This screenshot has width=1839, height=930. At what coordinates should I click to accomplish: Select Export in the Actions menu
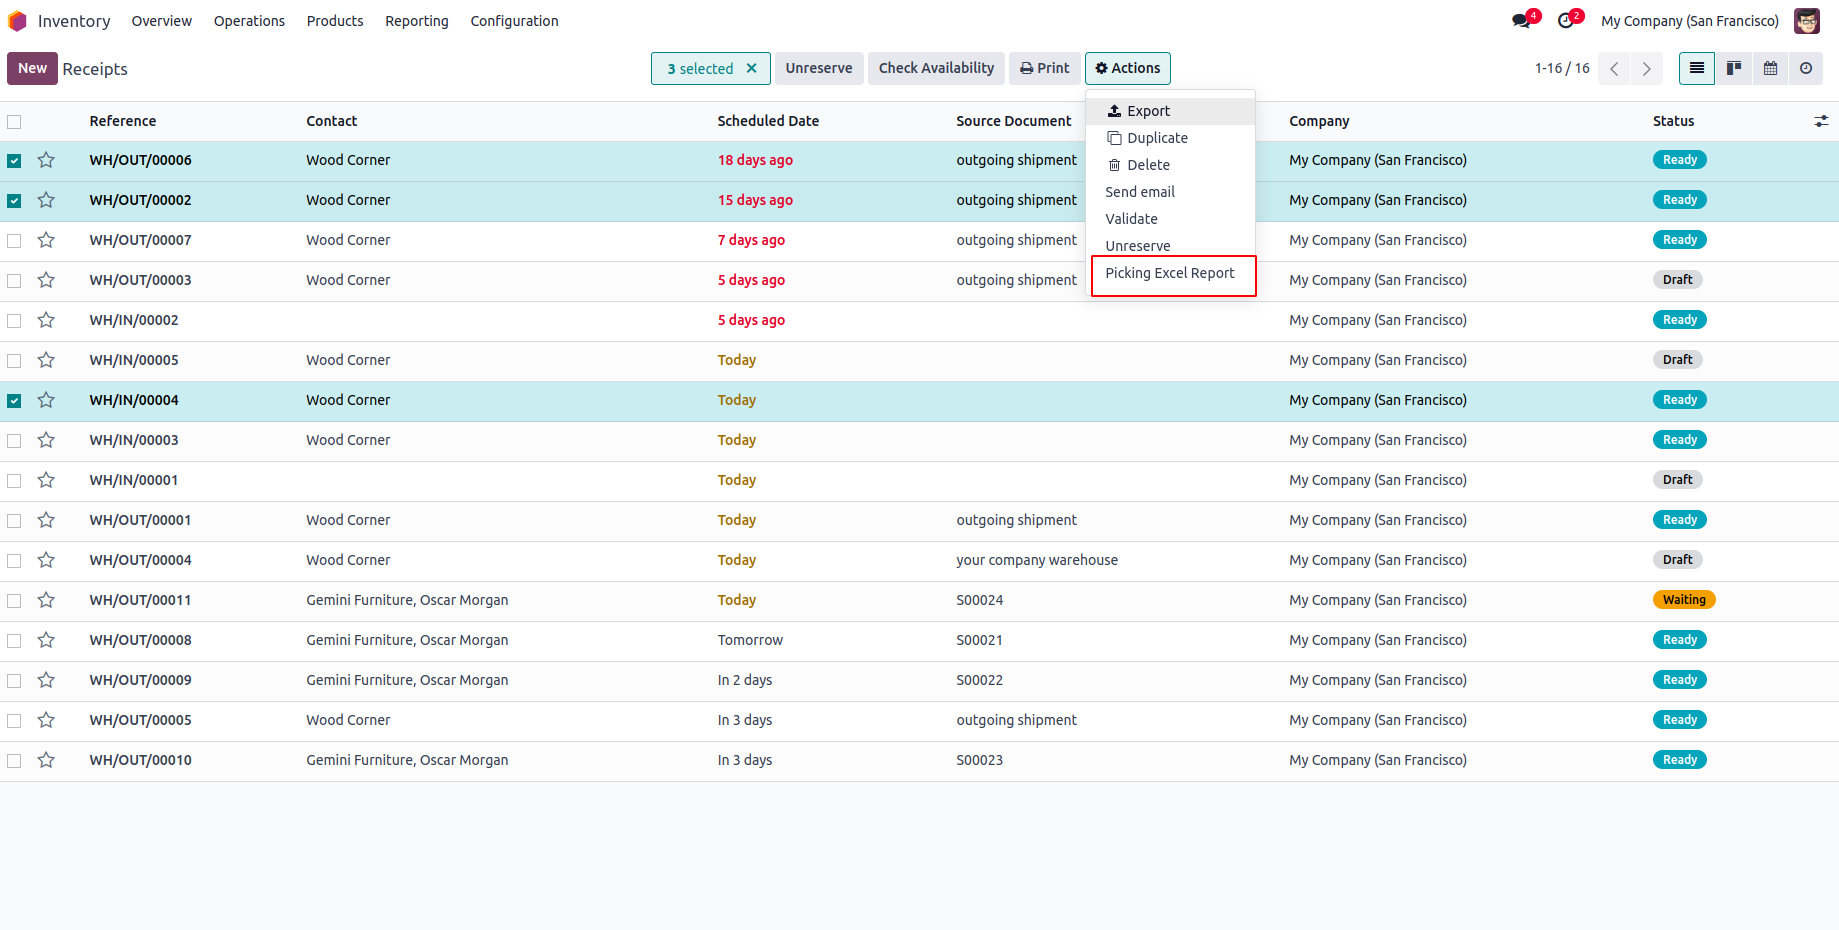click(1147, 111)
